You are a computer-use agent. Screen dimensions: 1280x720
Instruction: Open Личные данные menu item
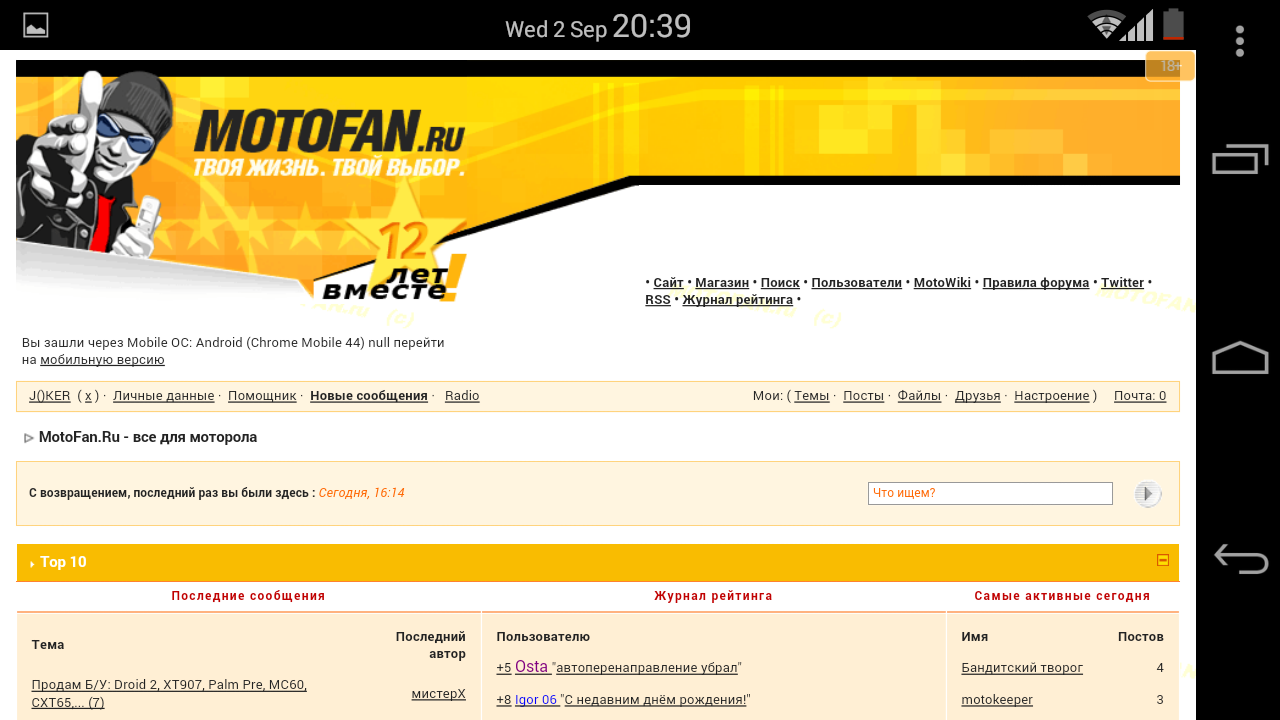point(164,396)
